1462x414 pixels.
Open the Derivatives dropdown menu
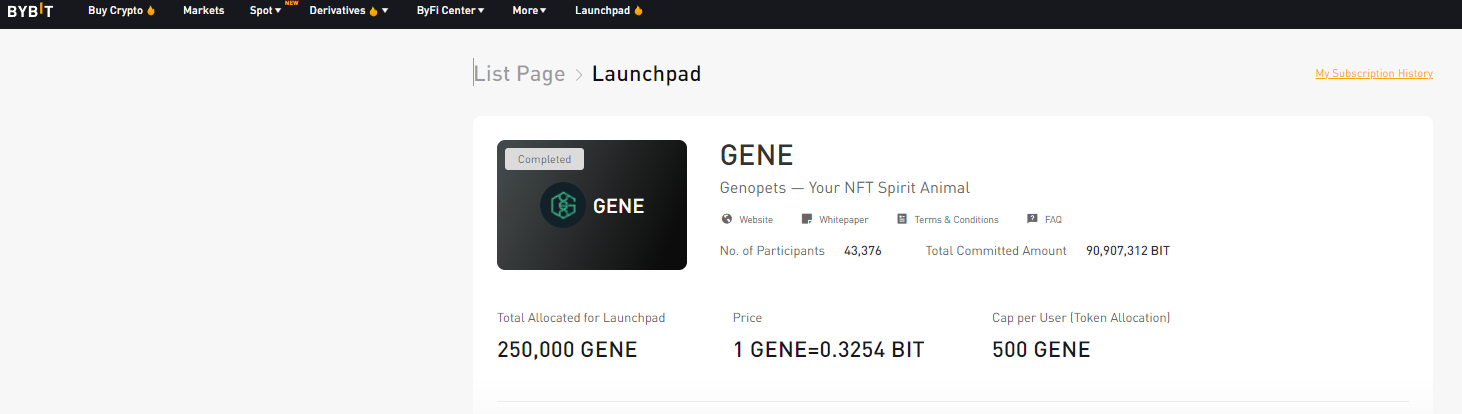tap(349, 11)
